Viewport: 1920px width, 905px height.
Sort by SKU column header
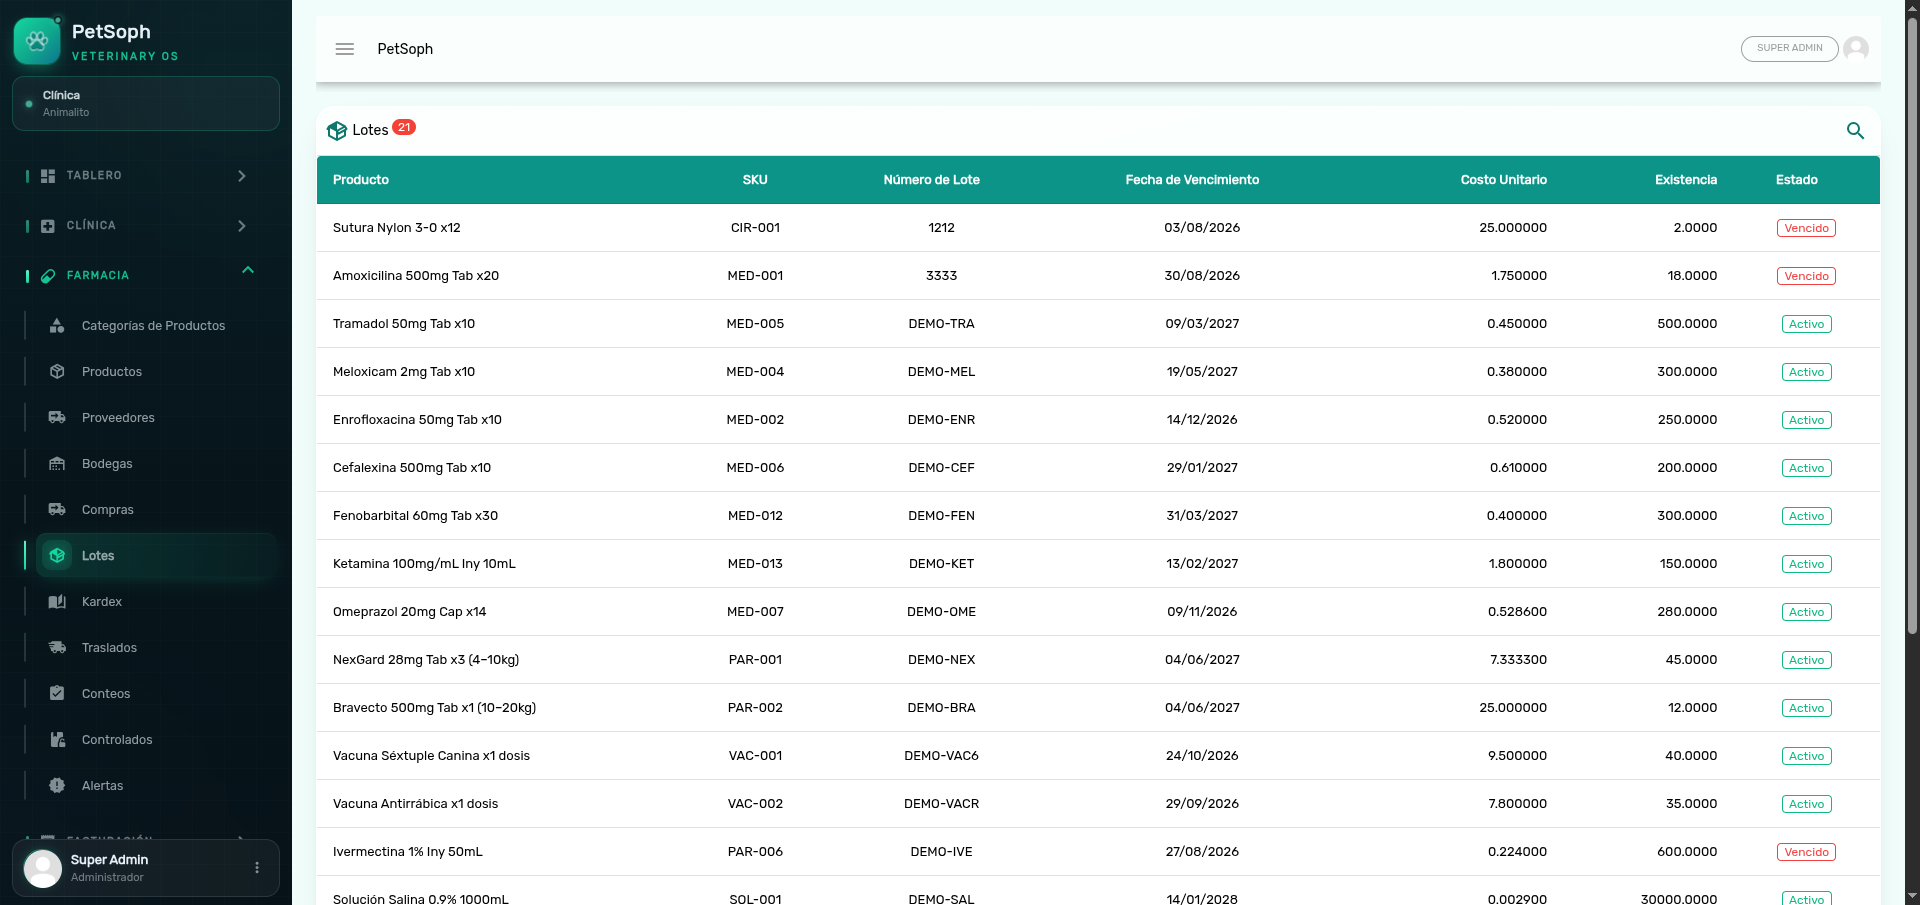pos(755,180)
